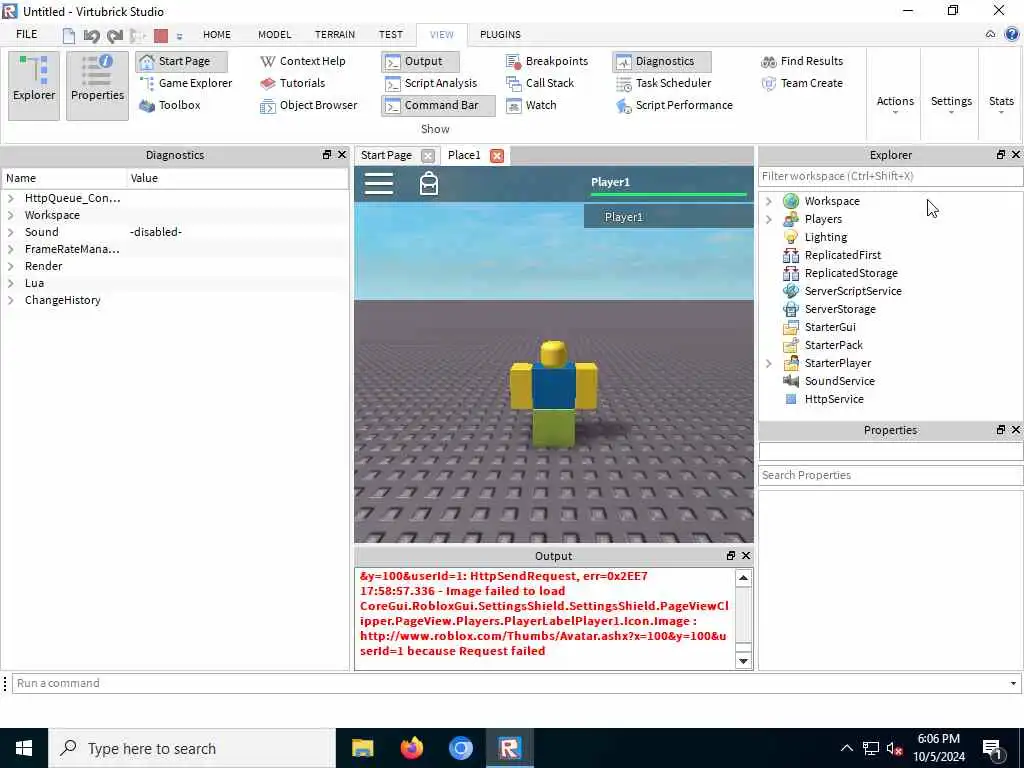Open the Object Browser
Screen dimensions: 1024x768
308,105
